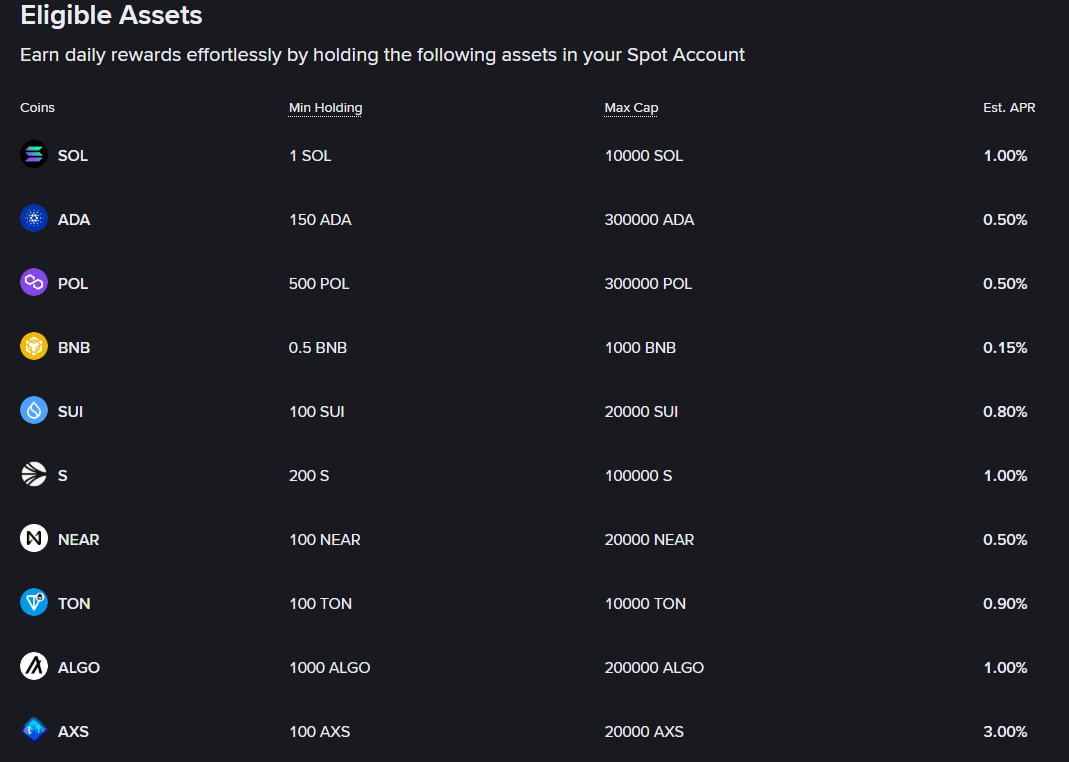Click the TON 0.90% APR value

(1005, 603)
